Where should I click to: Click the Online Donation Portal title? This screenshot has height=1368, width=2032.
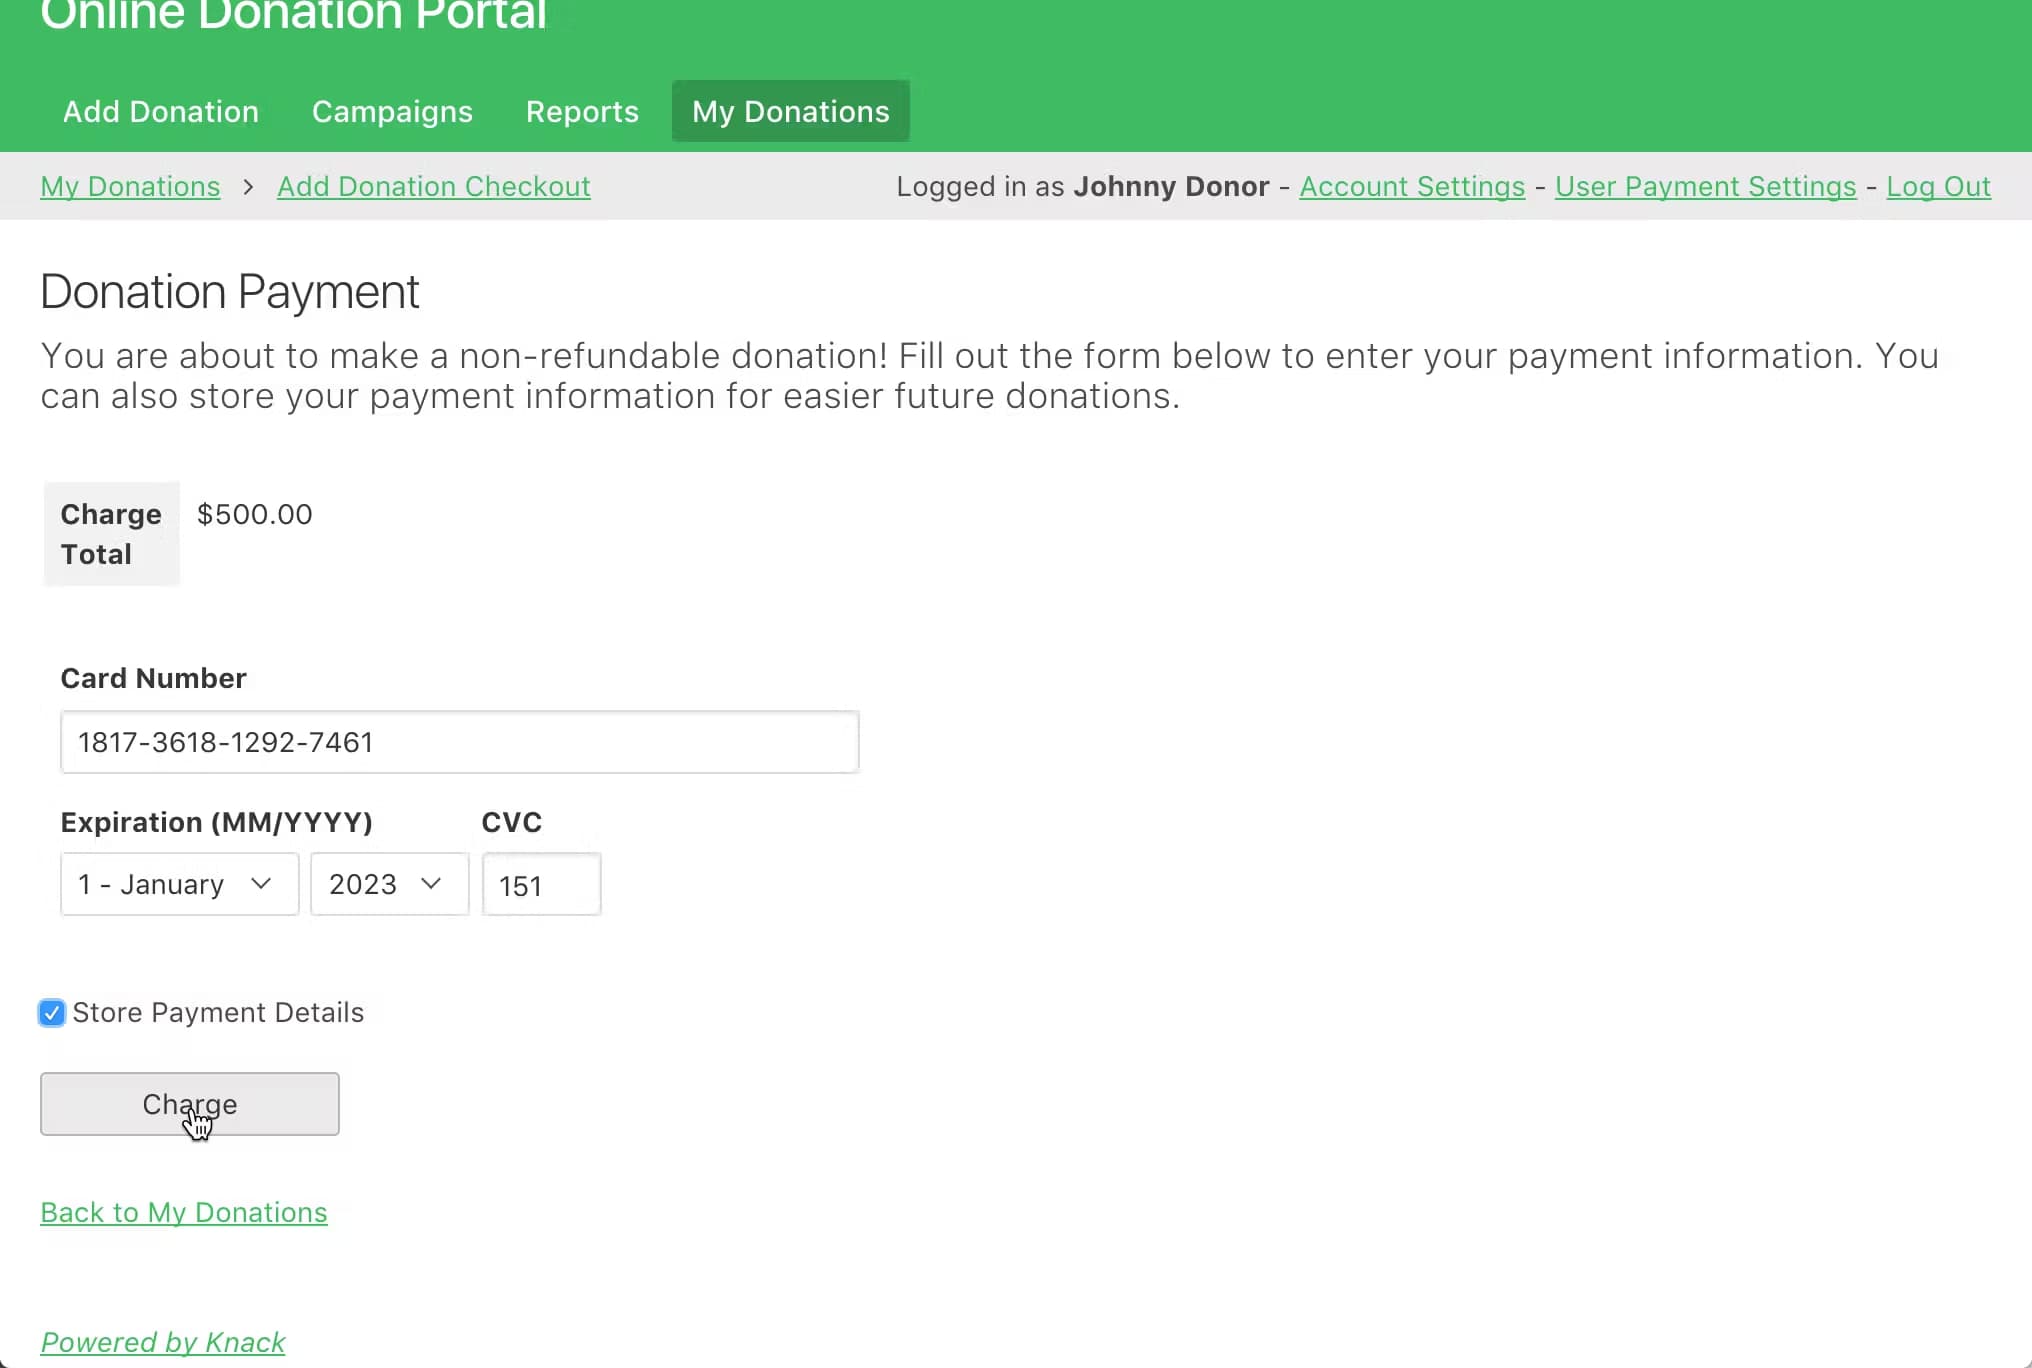[293, 15]
